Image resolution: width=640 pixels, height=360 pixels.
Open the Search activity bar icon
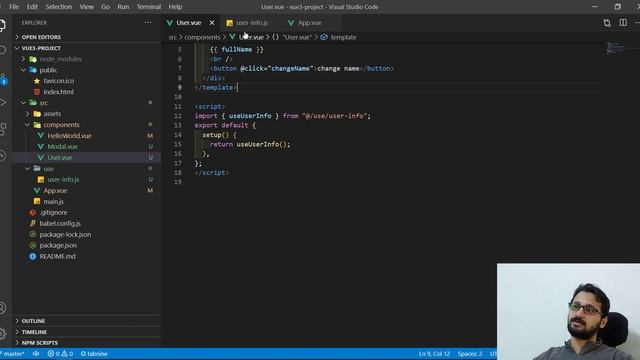(2, 51)
